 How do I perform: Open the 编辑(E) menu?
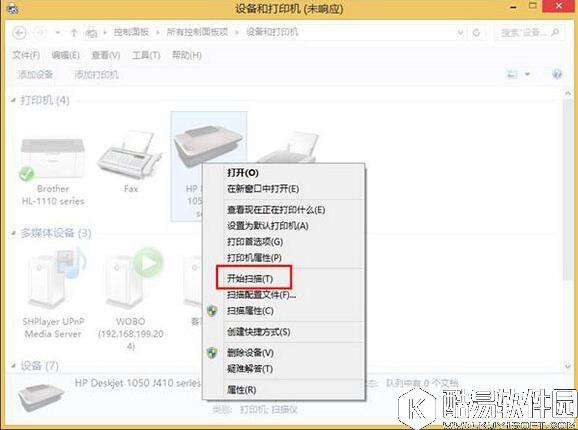[x=66, y=55]
